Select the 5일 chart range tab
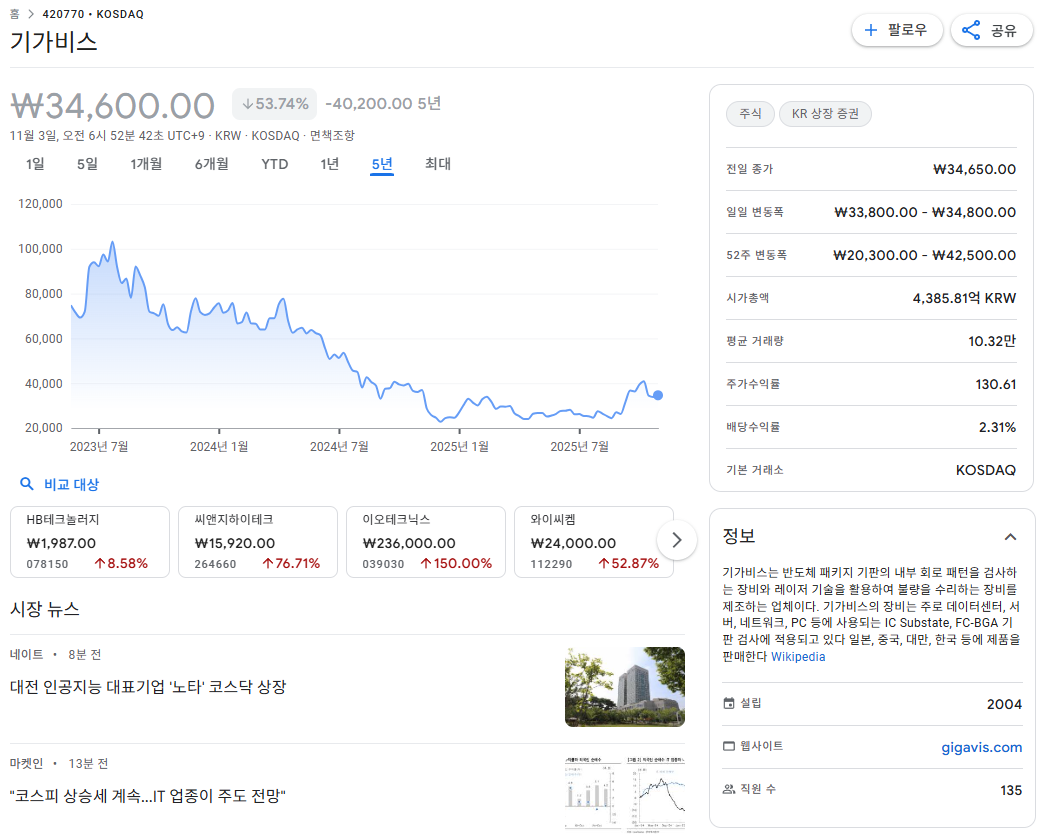The width and height of the screenshot is (1038, 834). tap(87, 163)
